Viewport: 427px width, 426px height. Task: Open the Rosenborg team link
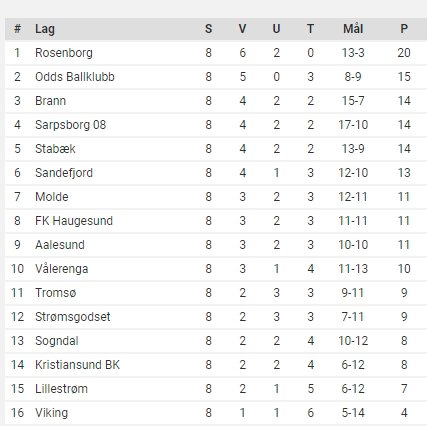[x=64, y=53]
